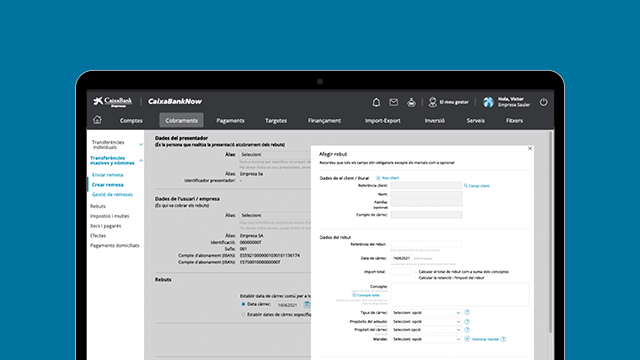Switch to the Pagaments tab

pos(230,120)
